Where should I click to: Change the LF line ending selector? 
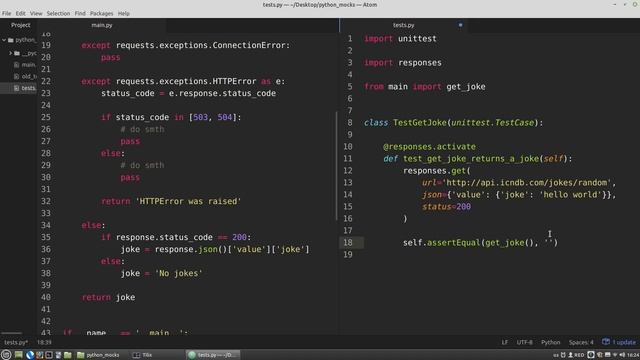504,342
